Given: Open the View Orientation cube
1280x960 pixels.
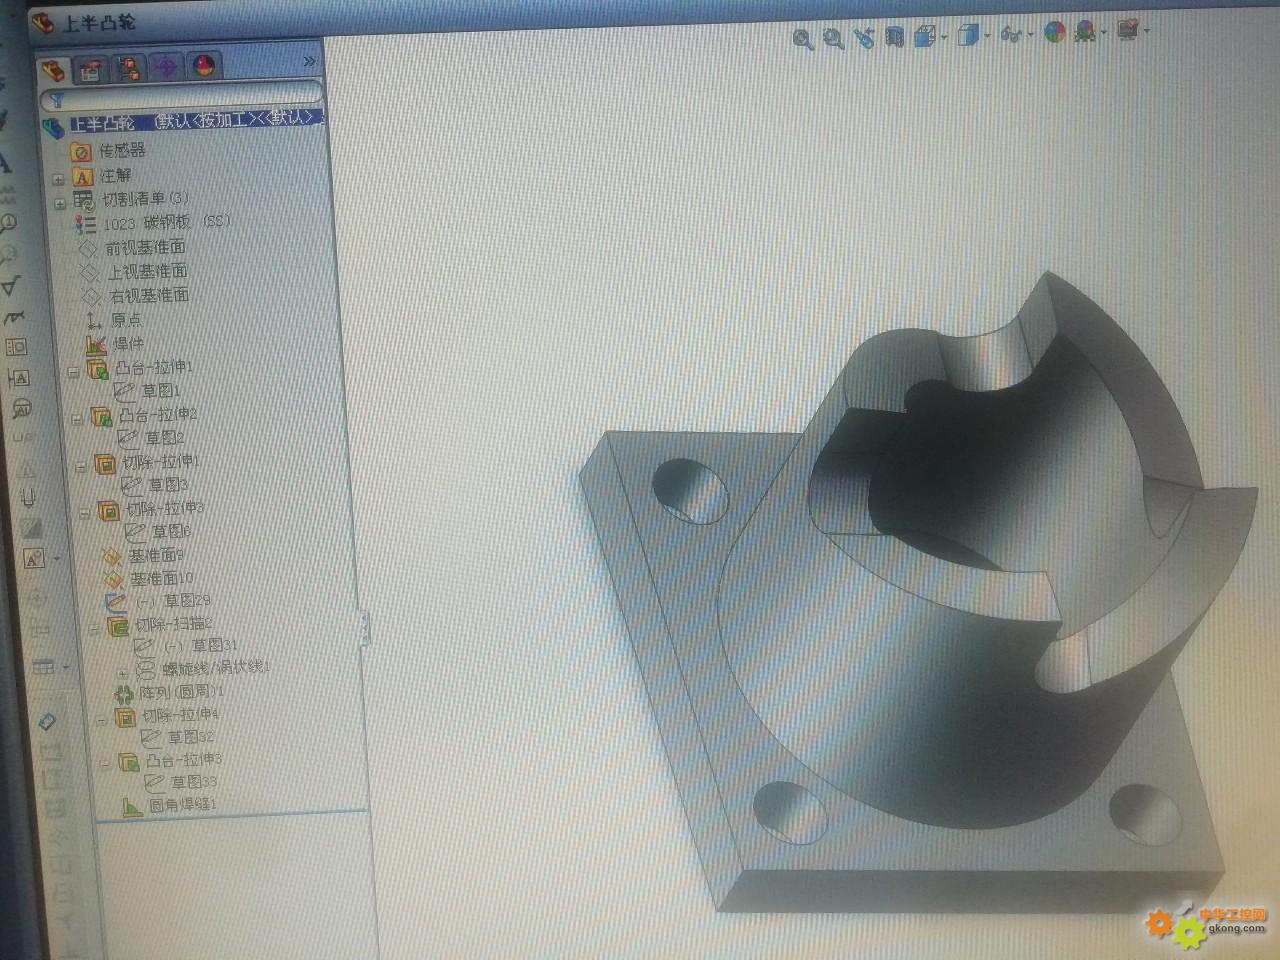Looking at the screenshot, I should click(925, 37).
